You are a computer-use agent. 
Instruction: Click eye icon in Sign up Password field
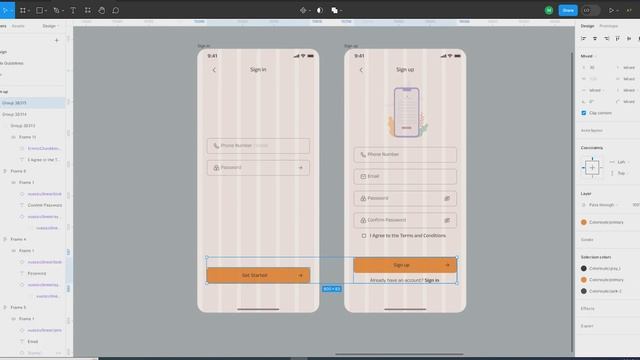447,198
